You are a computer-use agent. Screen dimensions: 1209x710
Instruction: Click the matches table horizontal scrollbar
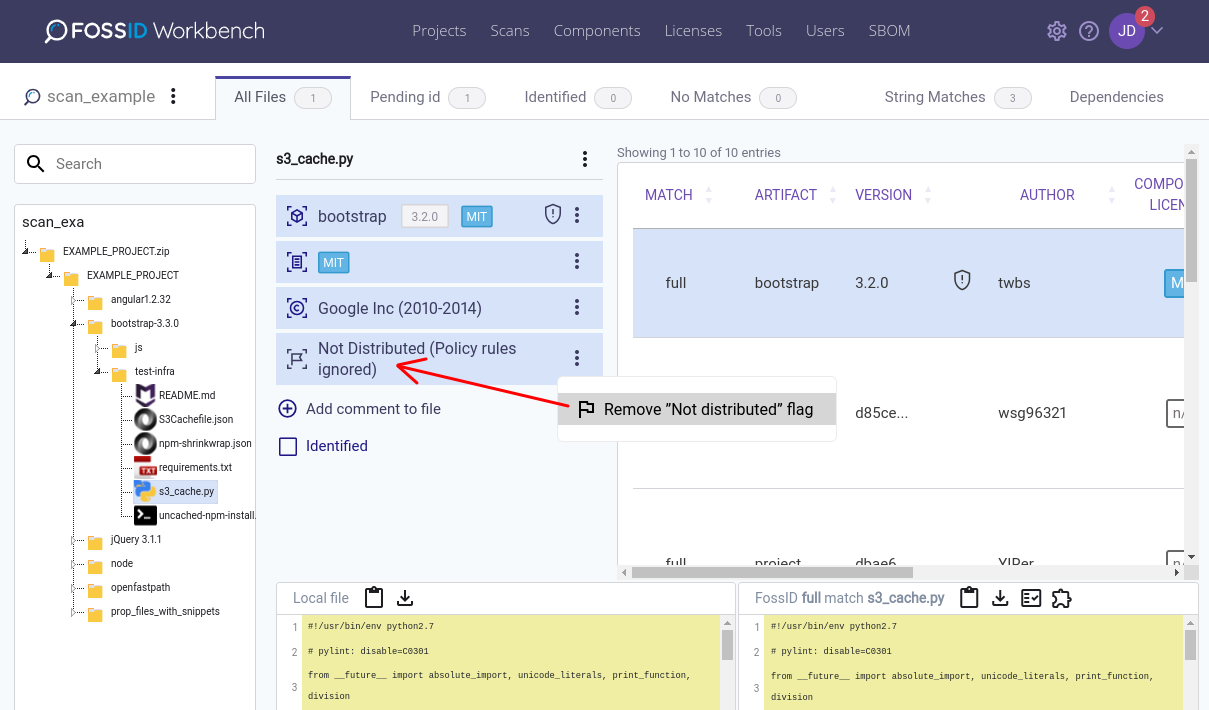coord(772,573)
